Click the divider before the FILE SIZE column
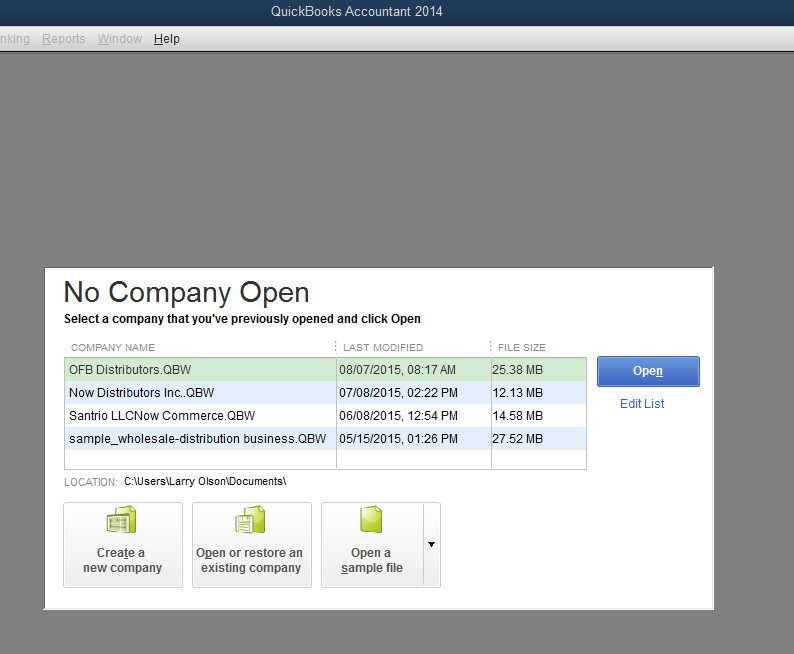794x654 pixels. [x=491, y=347]
